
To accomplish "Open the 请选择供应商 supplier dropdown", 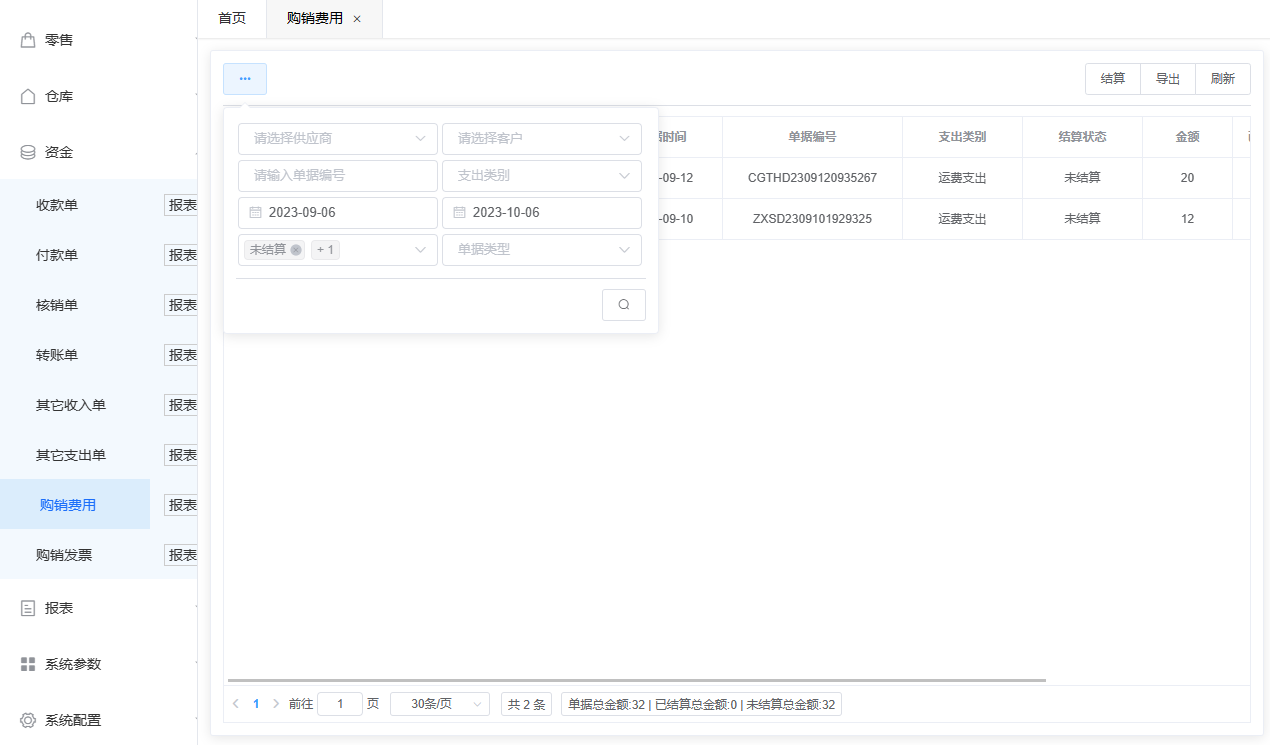I will (x=337, y=139).
